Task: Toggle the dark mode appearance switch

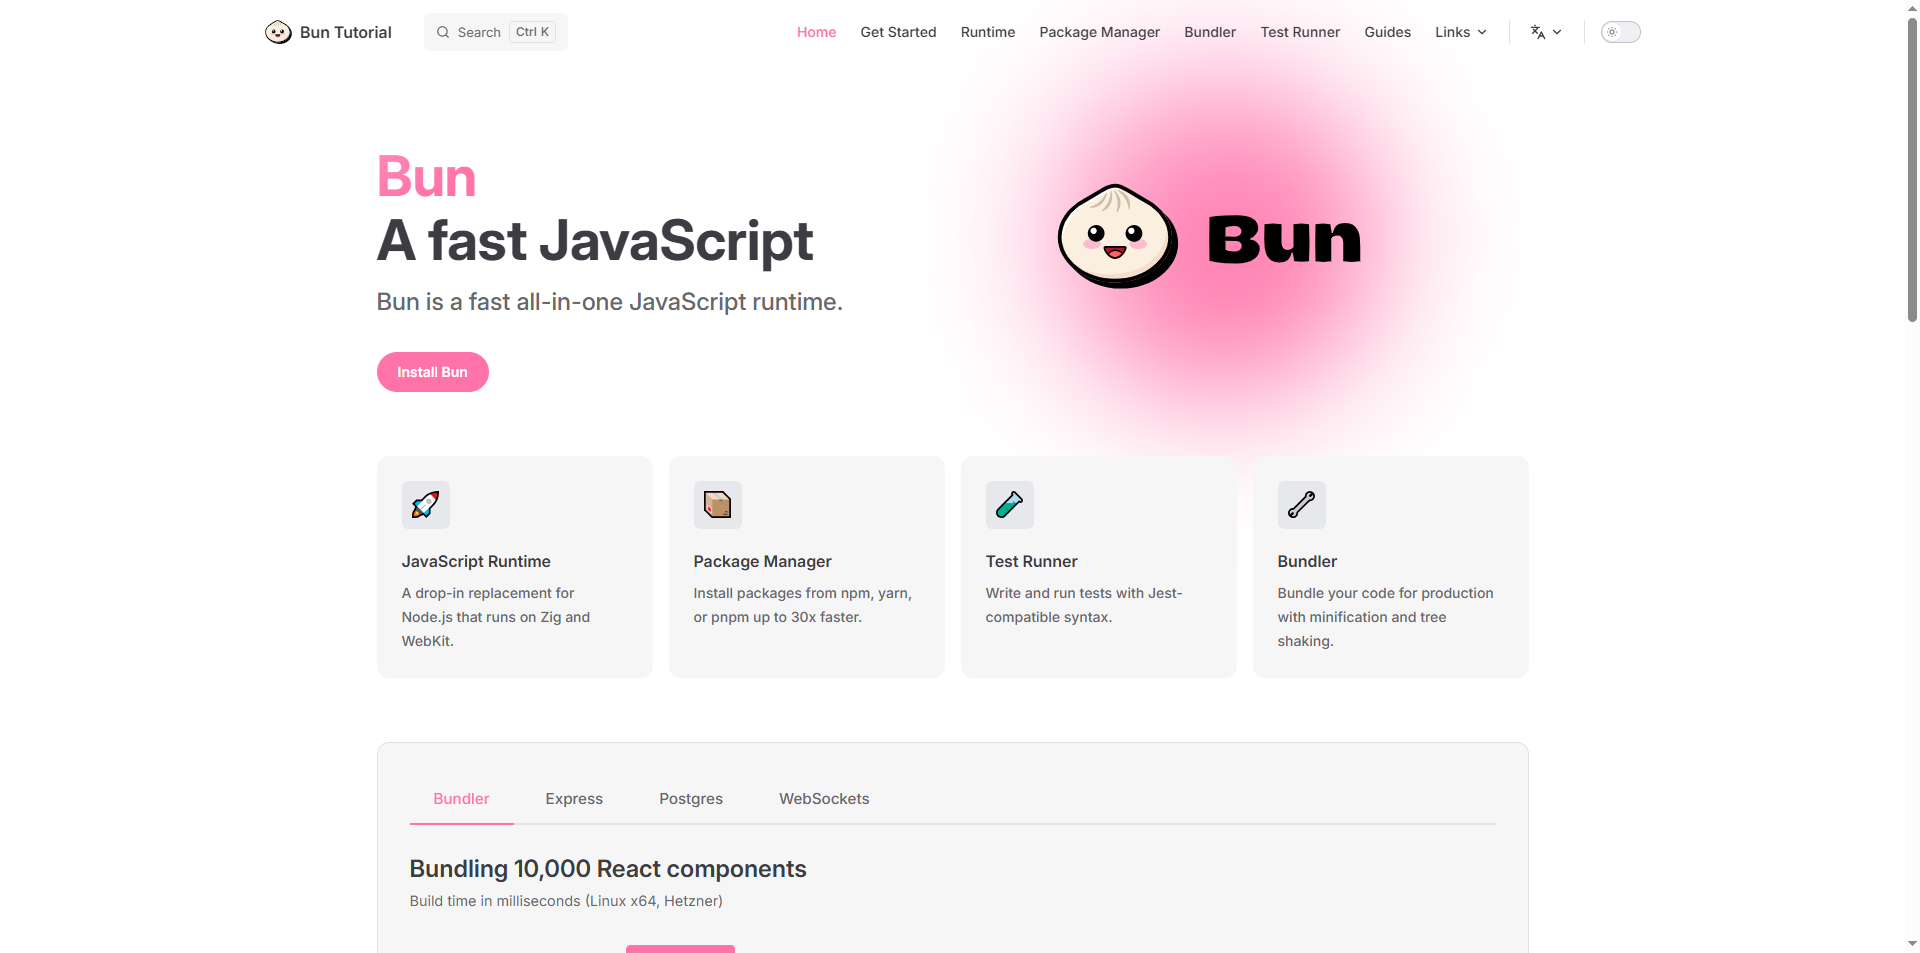Action: pos(1621,32)
